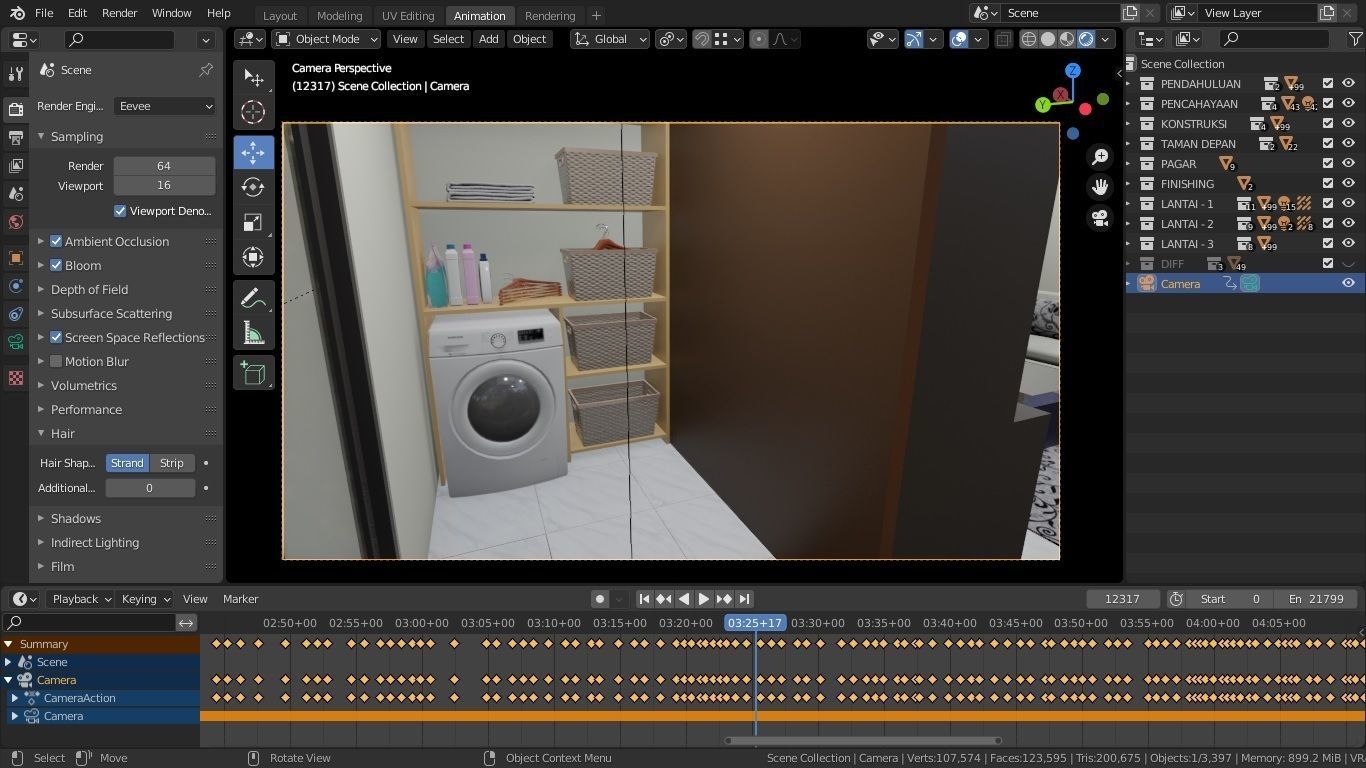Screen dimensions: 1366x768
Task: Open the viewport Select menu
Action: [x=448, y=39]
